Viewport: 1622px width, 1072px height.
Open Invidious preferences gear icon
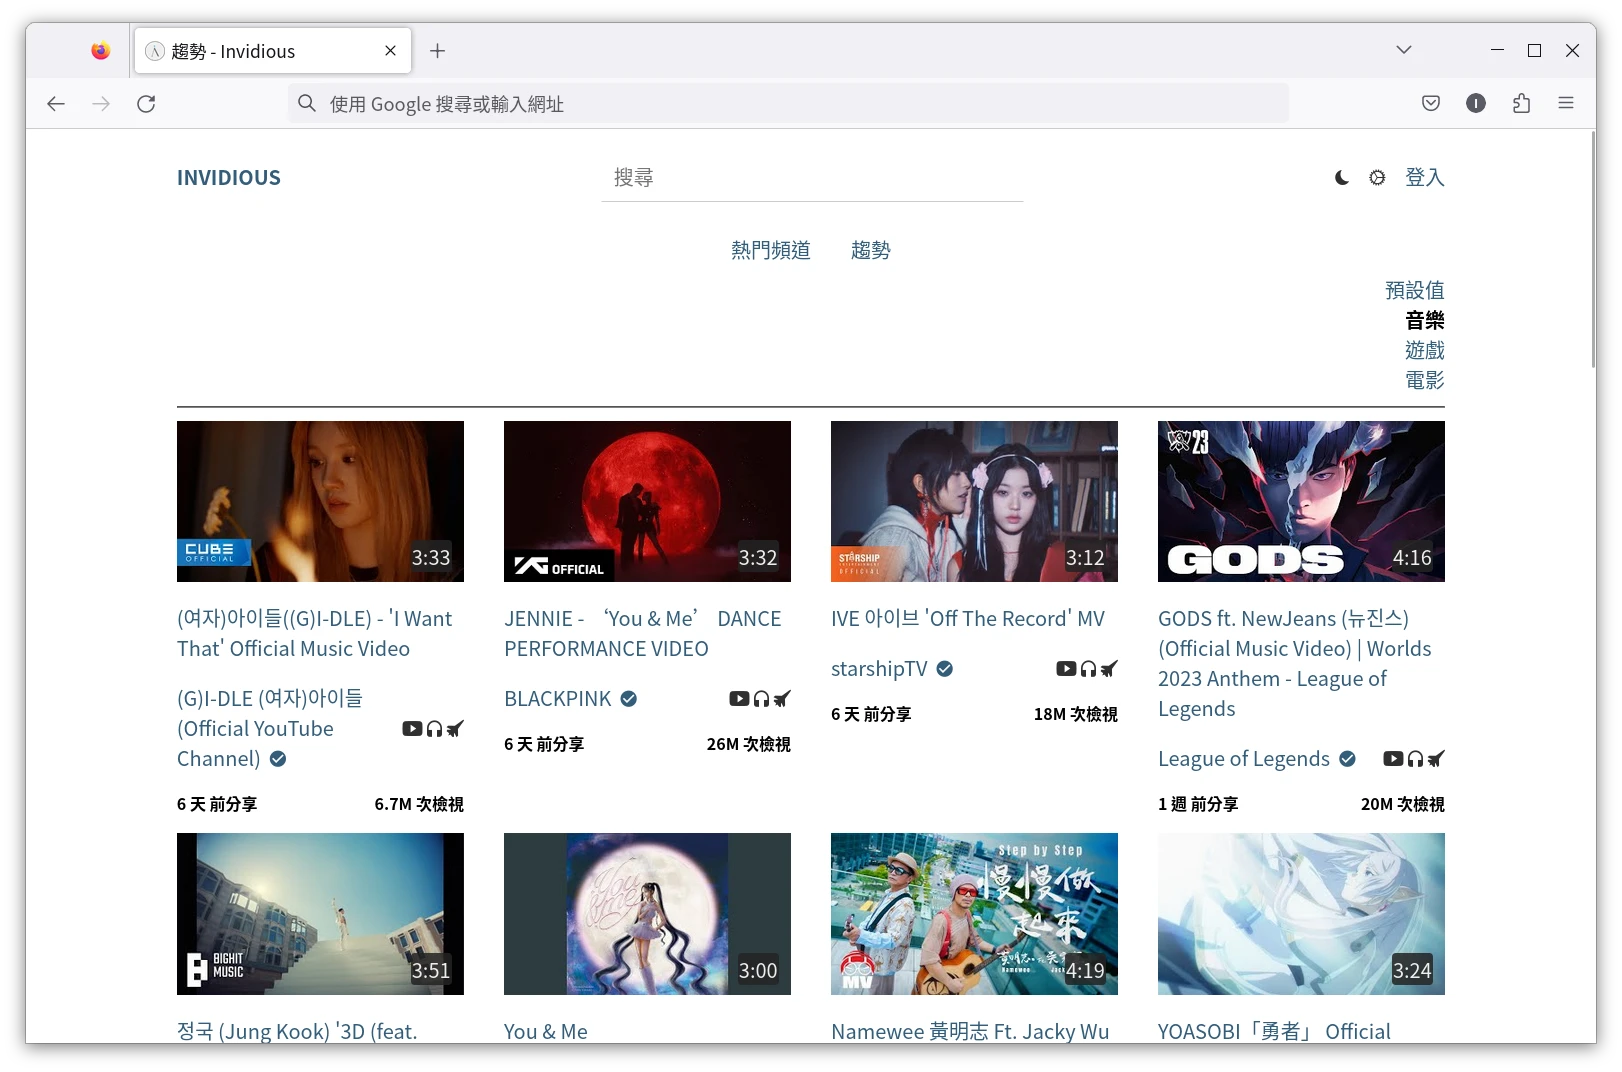1377,178
